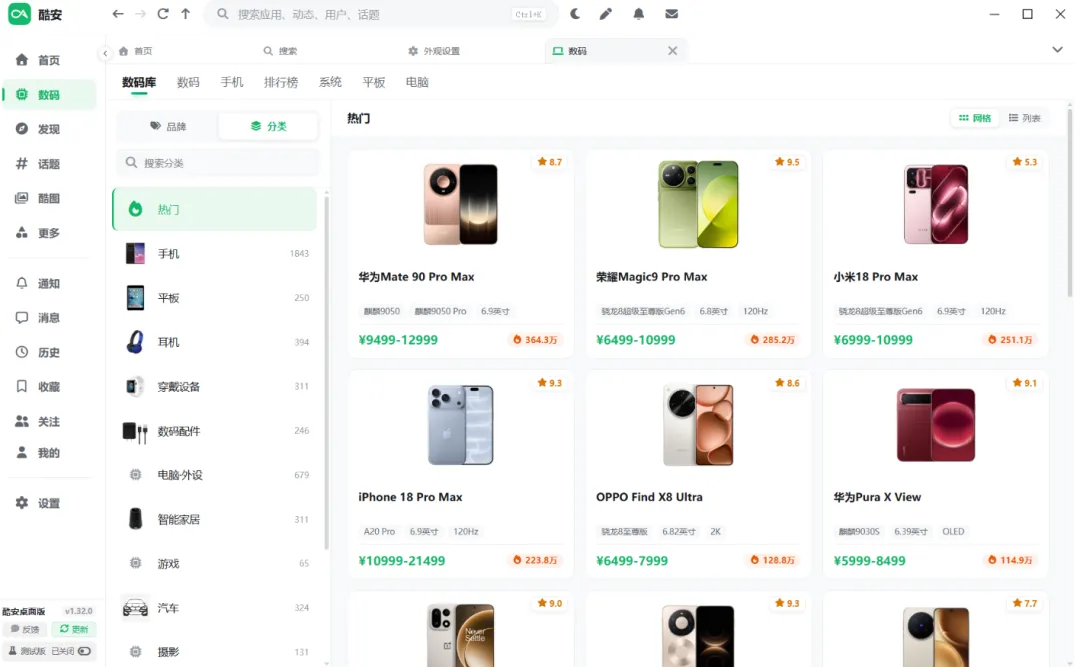The width and height of the screenshot is (1080, 667).
Task: Open the post editor pencil icon
Action: point(605,14)
